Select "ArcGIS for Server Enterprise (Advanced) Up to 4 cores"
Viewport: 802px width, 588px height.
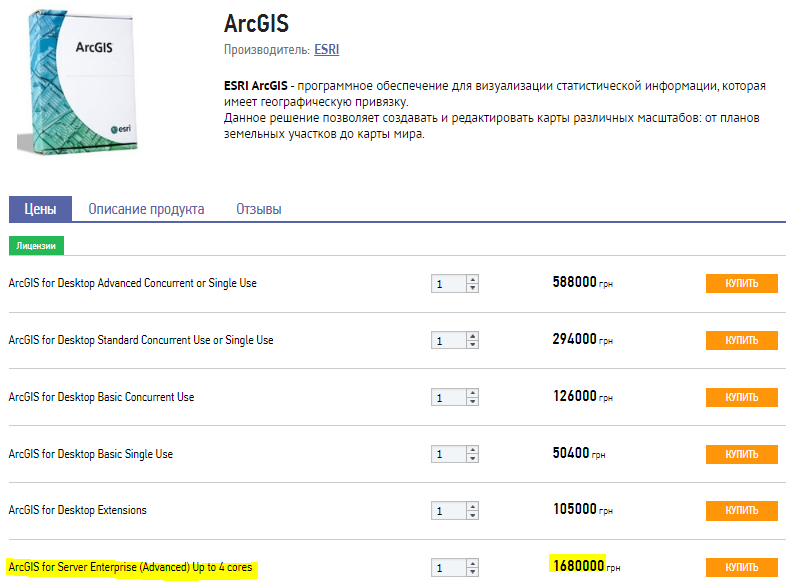point(130,567)
